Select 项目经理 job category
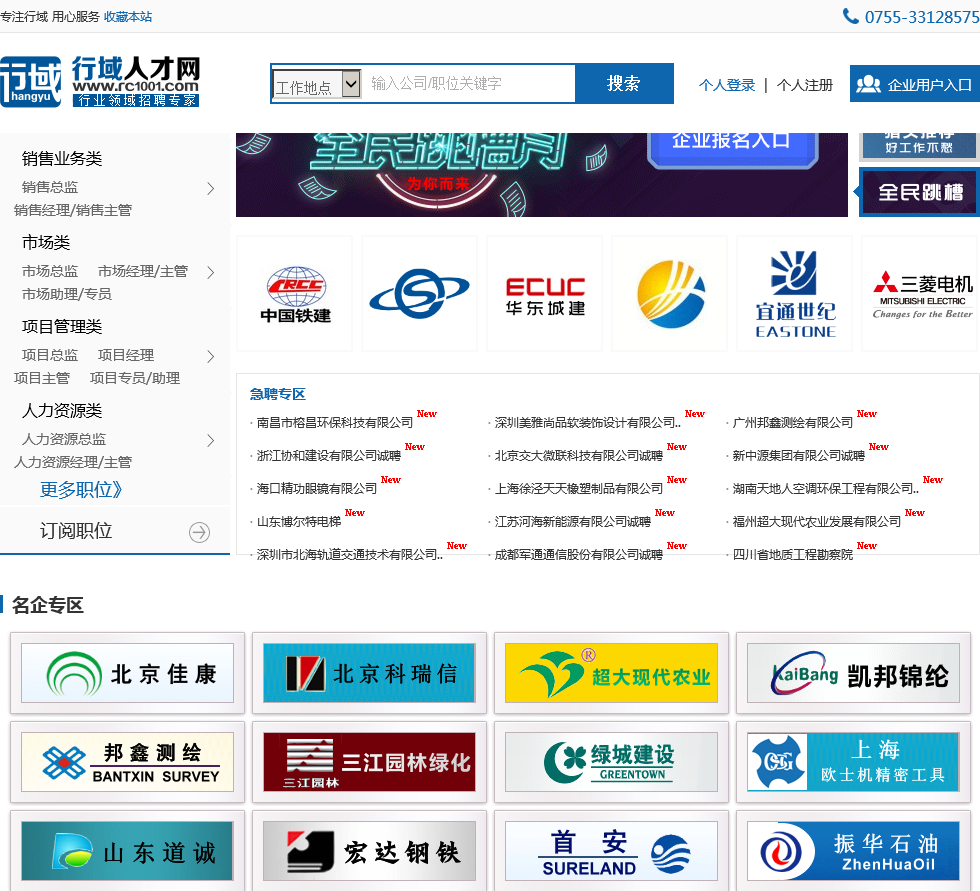Viewport: 980px width, 891px height. (126, 355)
